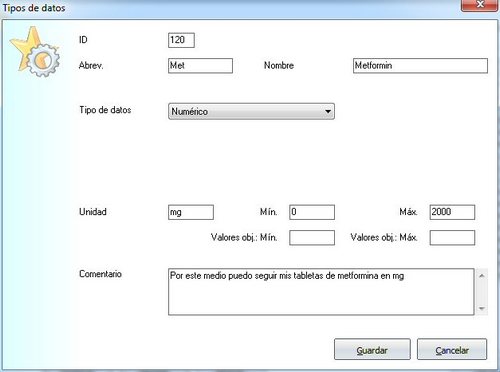
Task: Click the Unidad label
Action: (93, 212)
